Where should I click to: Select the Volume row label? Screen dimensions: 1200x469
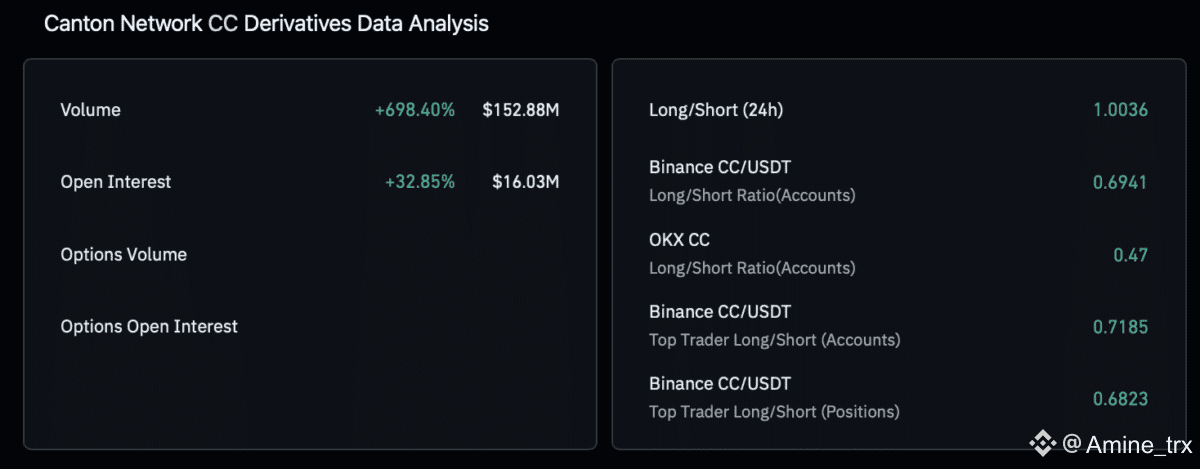[x=90, y=110]
